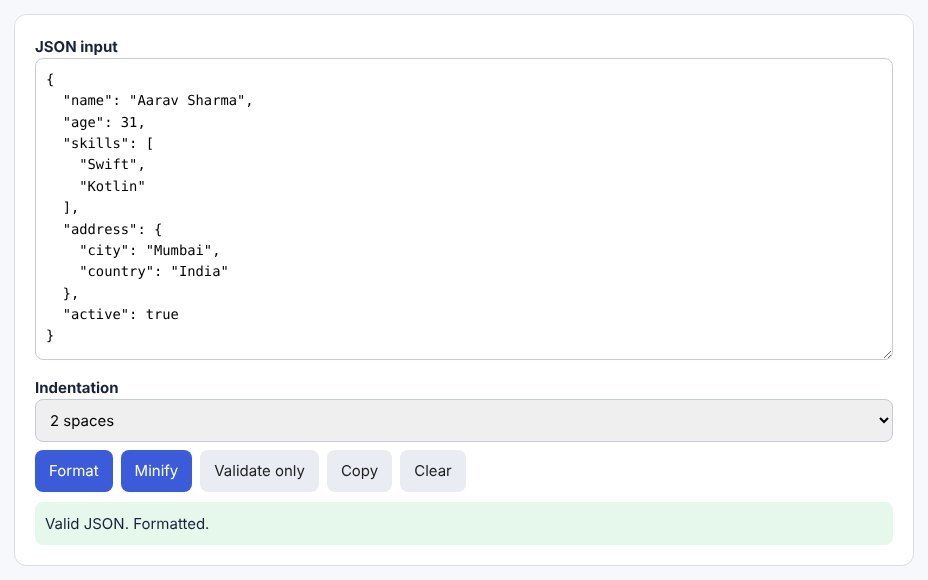This screenshot has width=928, height=580.
Task: Click the "address": { line
Action: (112, 229)
